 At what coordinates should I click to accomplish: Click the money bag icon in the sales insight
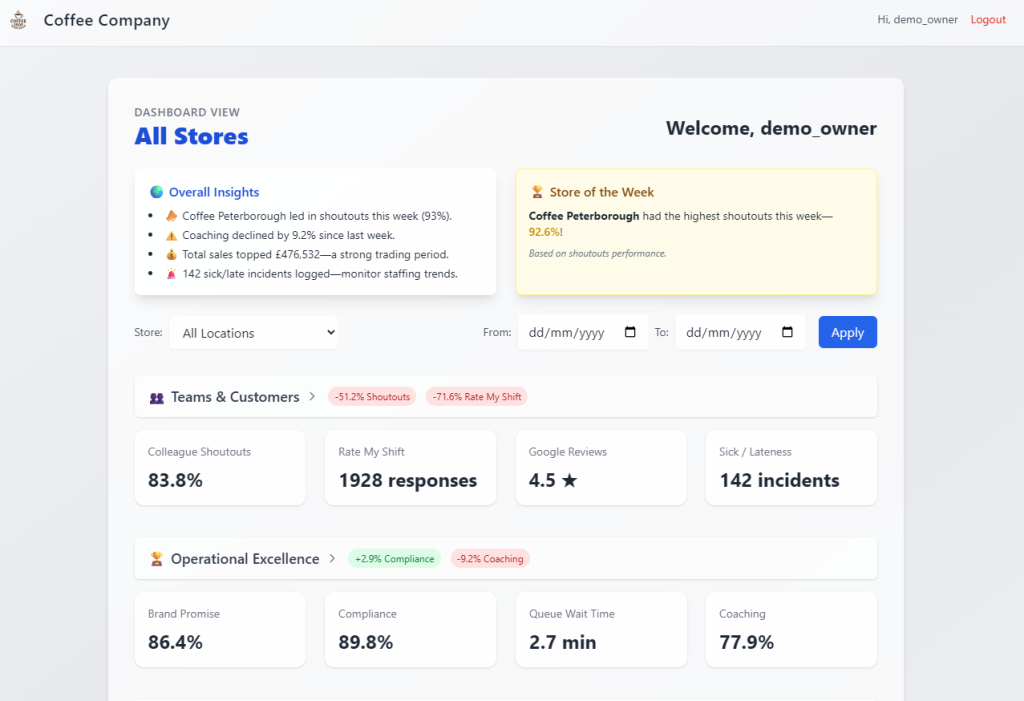pos(171,254)
